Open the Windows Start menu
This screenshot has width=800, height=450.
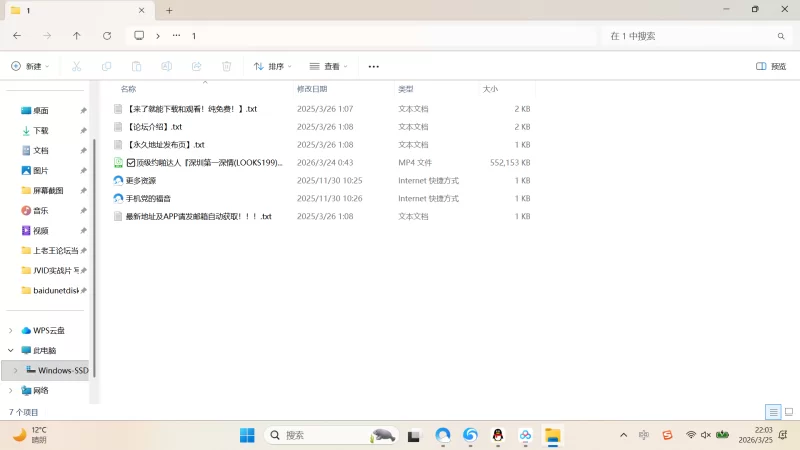(x=247, y=435)
